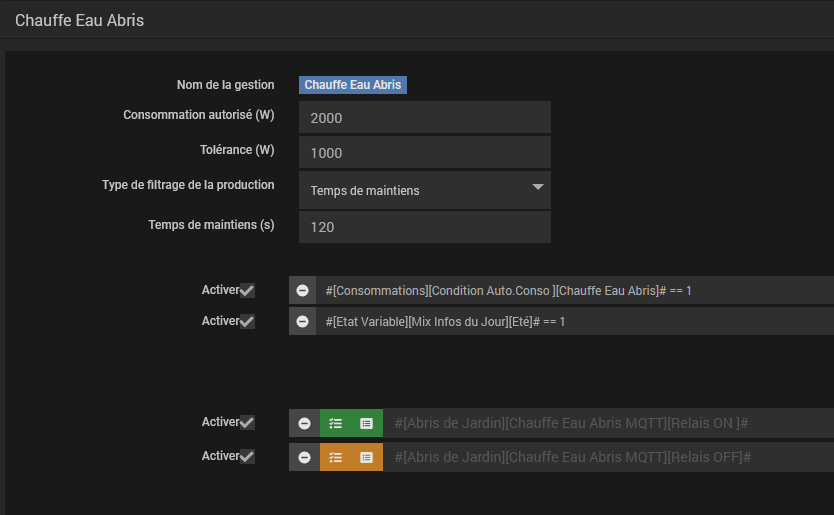834x515 pixels.
Task: Click minus icon on Relais ON action
Action: [304, 423]
